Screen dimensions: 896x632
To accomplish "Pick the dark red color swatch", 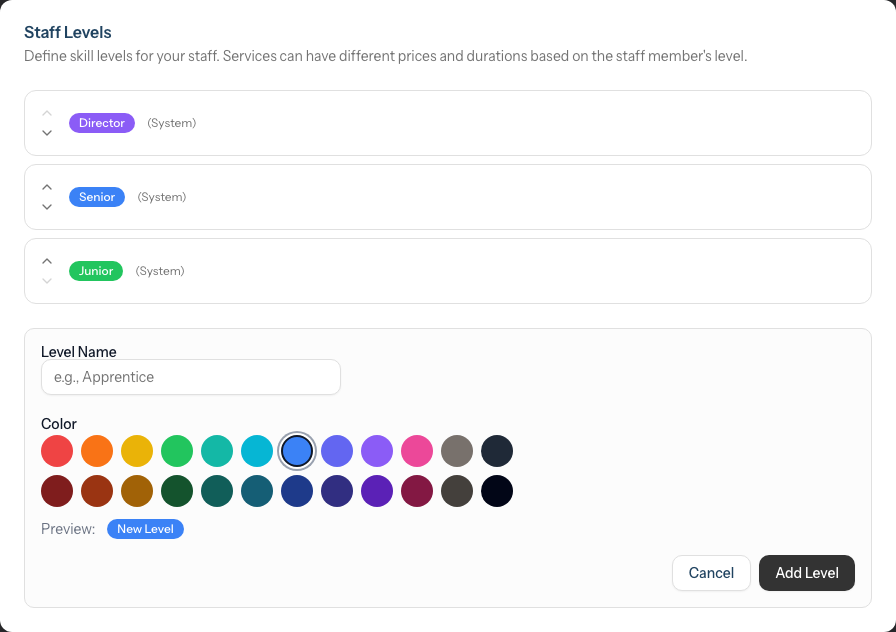I will pyautogui.click(x=57, y=491).
